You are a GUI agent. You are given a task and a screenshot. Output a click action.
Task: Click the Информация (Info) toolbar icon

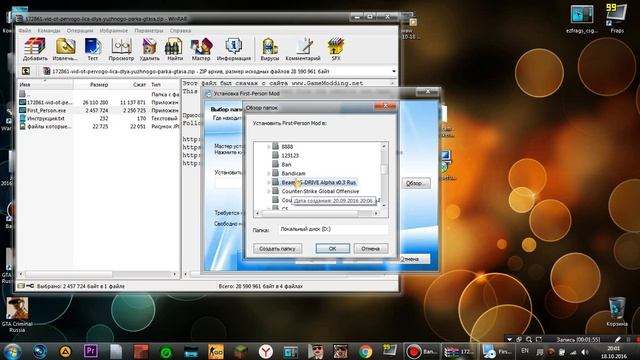pos(233,49)
